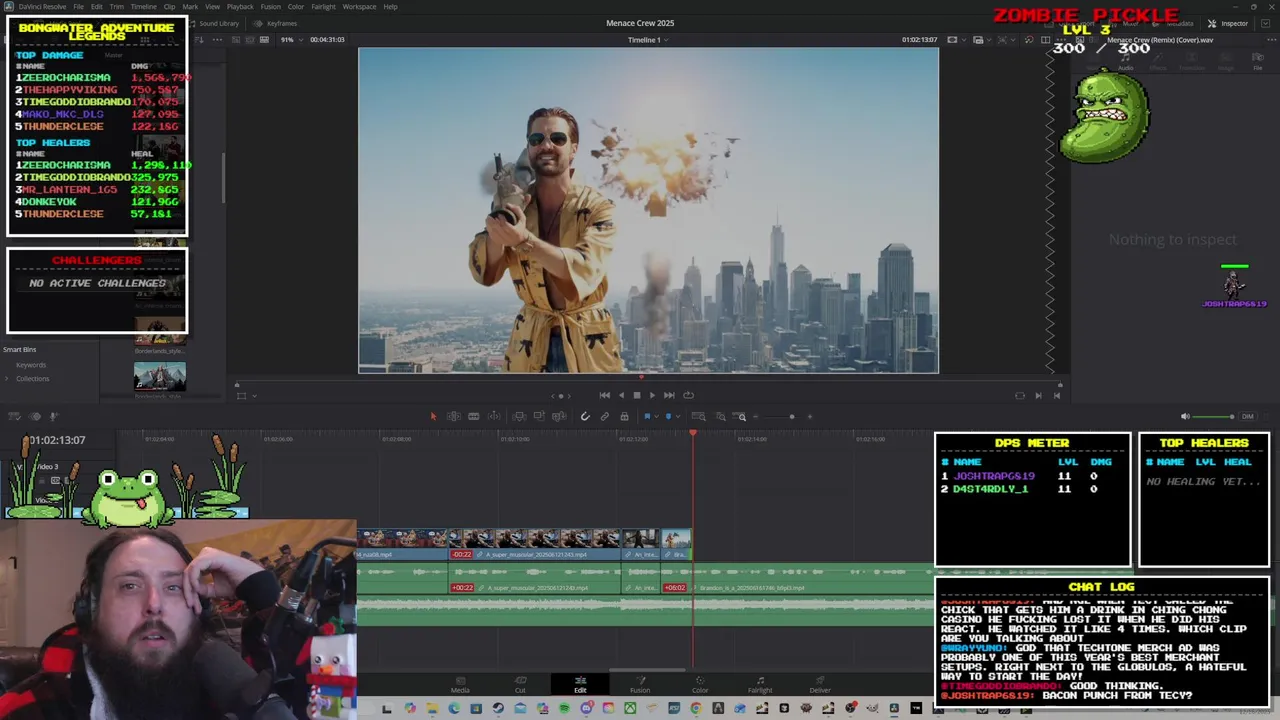The width and height of the screenshot is (1280, 720).
Task: Toggle Position Lock padlock icon
Action: tap(624, 416)
